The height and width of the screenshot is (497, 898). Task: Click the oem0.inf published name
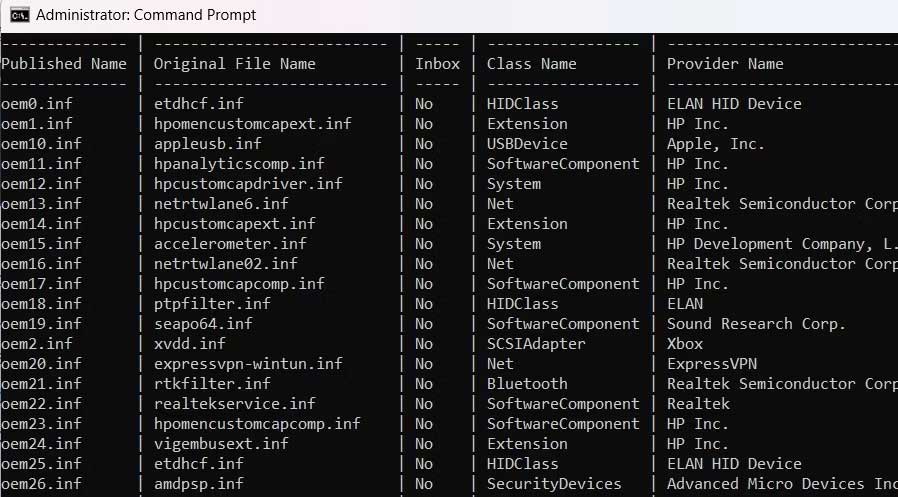tap(38, 104)
